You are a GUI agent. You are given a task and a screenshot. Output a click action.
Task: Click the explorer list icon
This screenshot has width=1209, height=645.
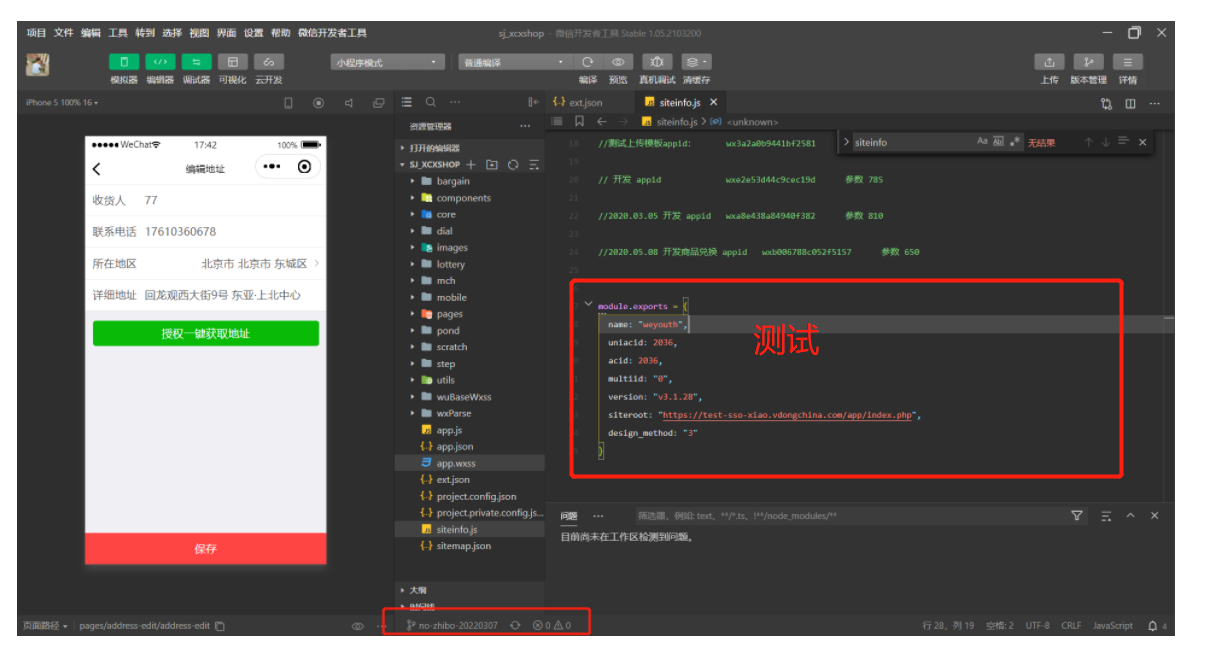pyautogui.click(x=407, y=102)
